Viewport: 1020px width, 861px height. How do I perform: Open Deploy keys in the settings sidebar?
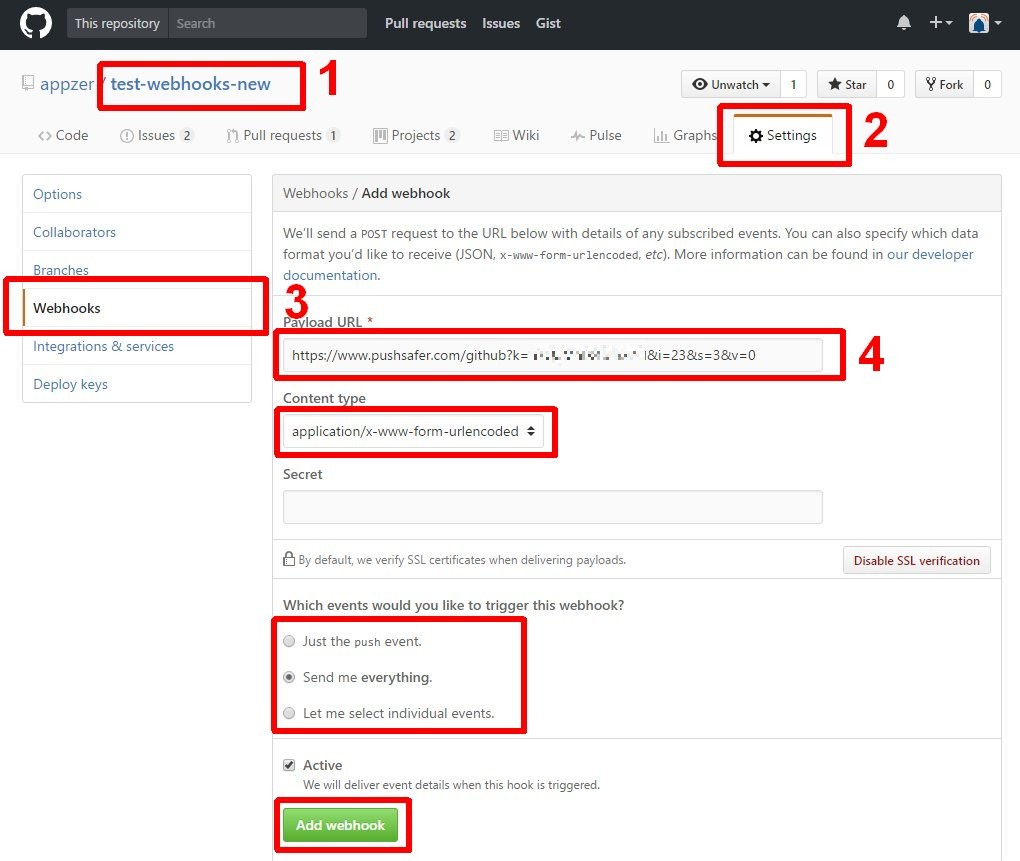point(137,384)
